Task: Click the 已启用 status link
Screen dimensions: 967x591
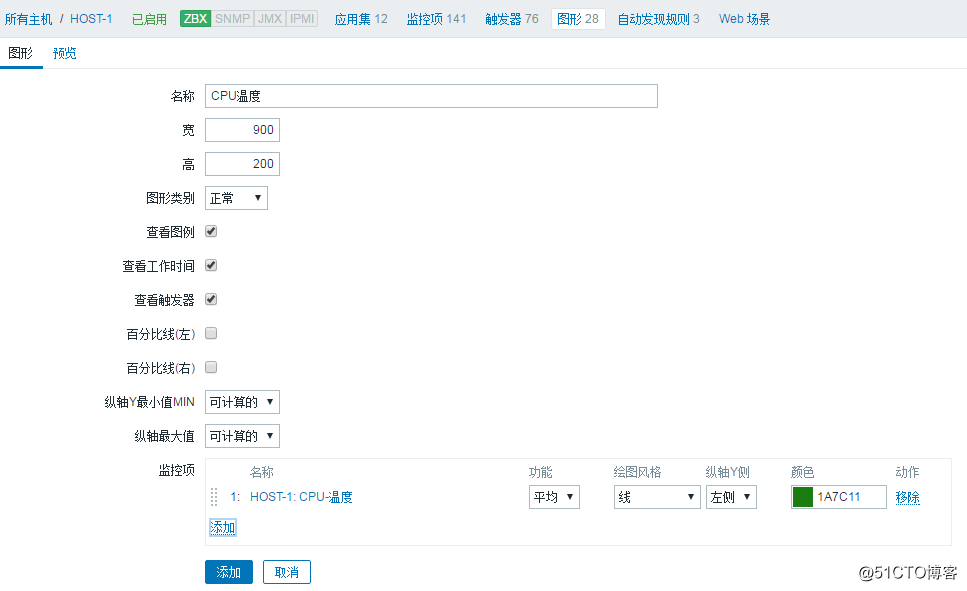Action: (x=149, y=19)
